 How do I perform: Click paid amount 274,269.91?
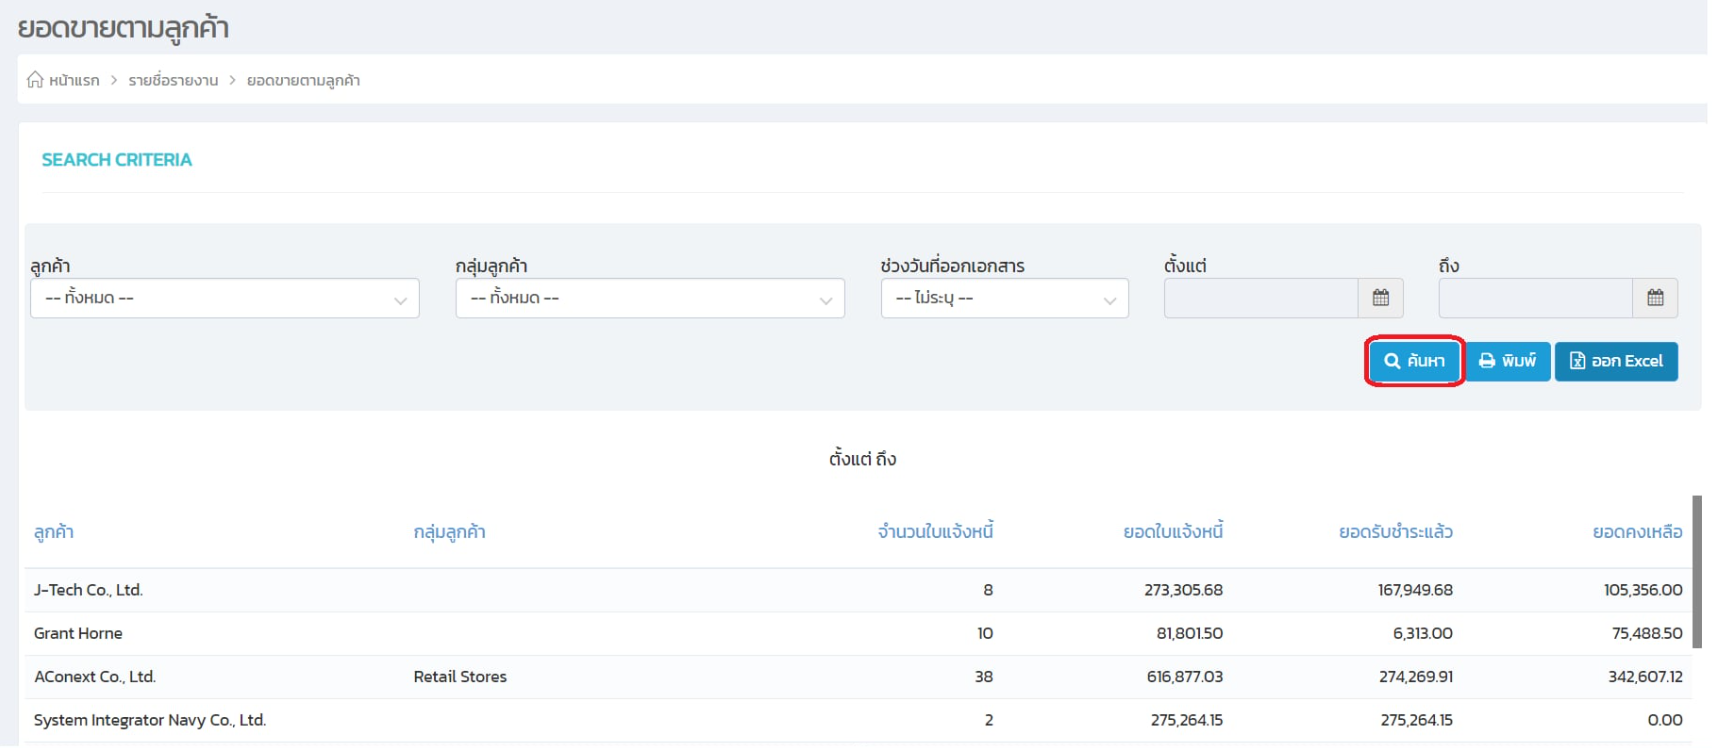coord(1416,677)
